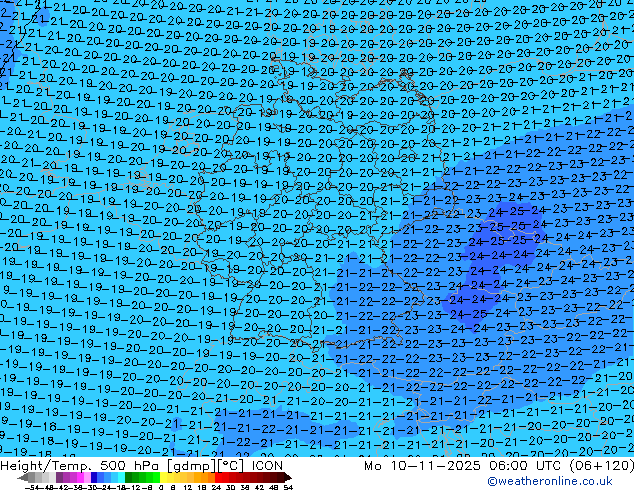
Task: Select the dark navy blue legend swatch
Action: [94, 477]
